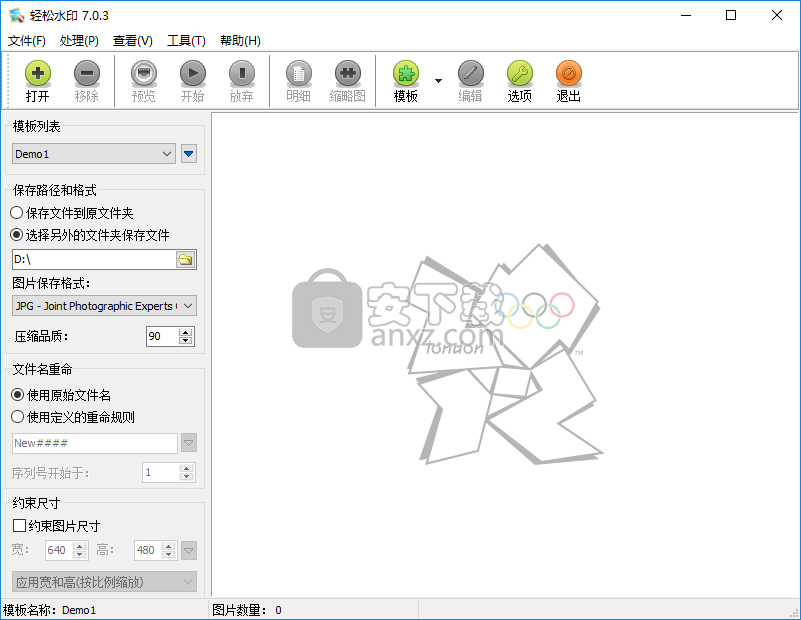
Task: Click the 图片保存格式 label
Action: 51,283
